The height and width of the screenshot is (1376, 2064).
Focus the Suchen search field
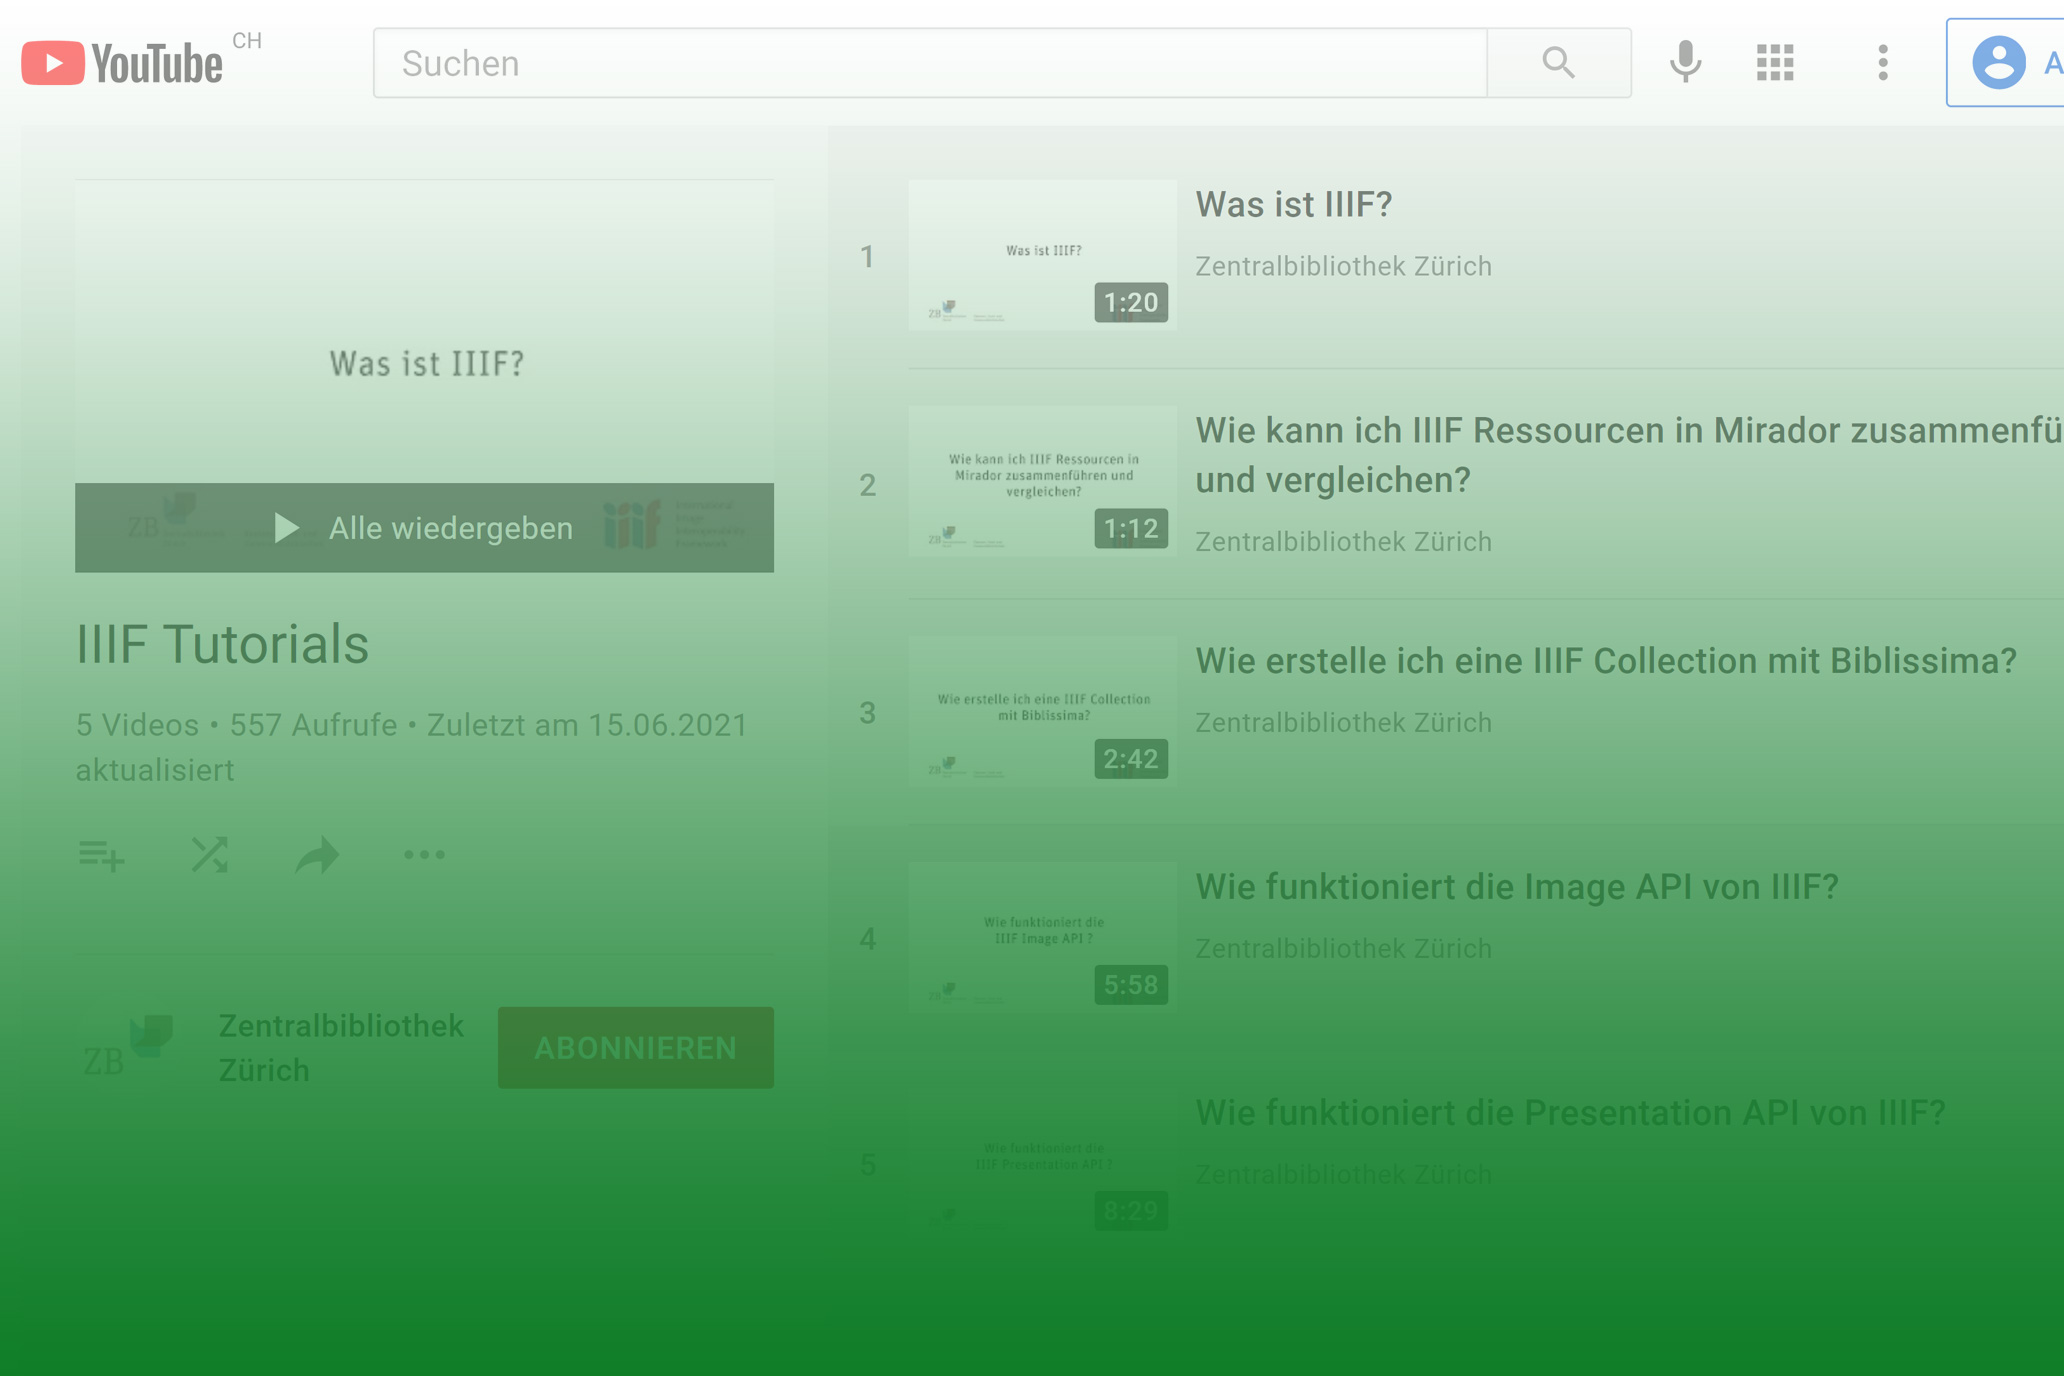(x=930, y=63)
